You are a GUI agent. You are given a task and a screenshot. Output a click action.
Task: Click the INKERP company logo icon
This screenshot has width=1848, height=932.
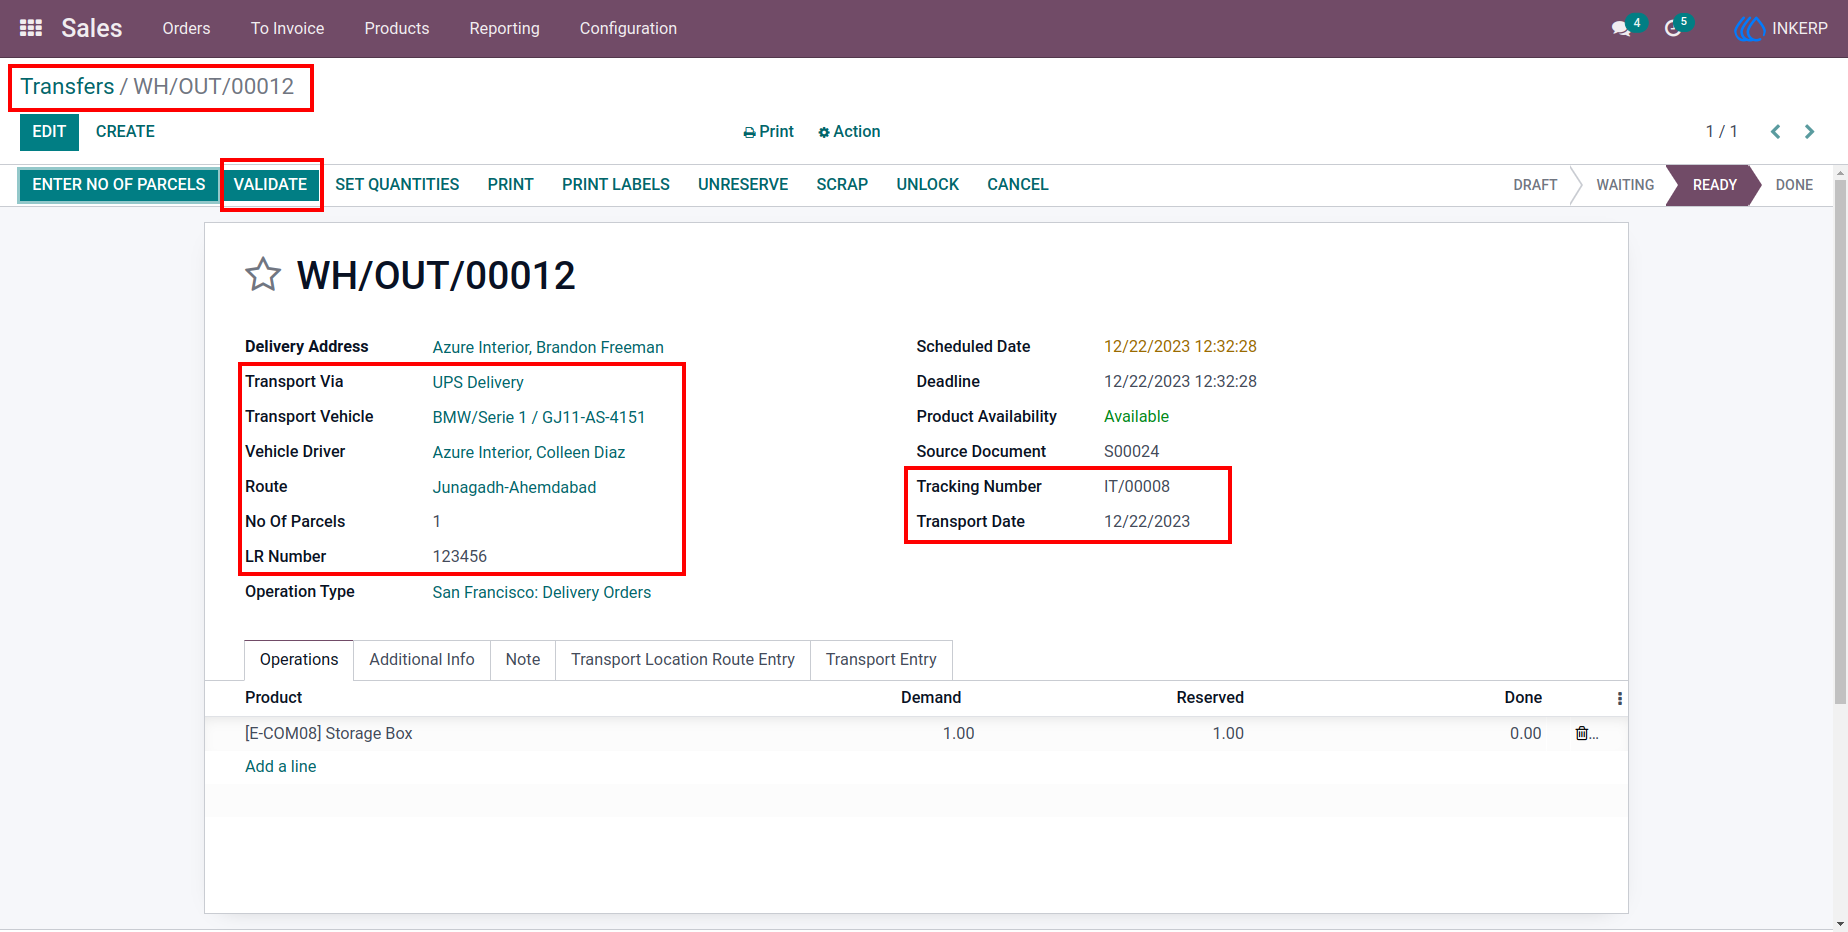tap(1749, 29)
